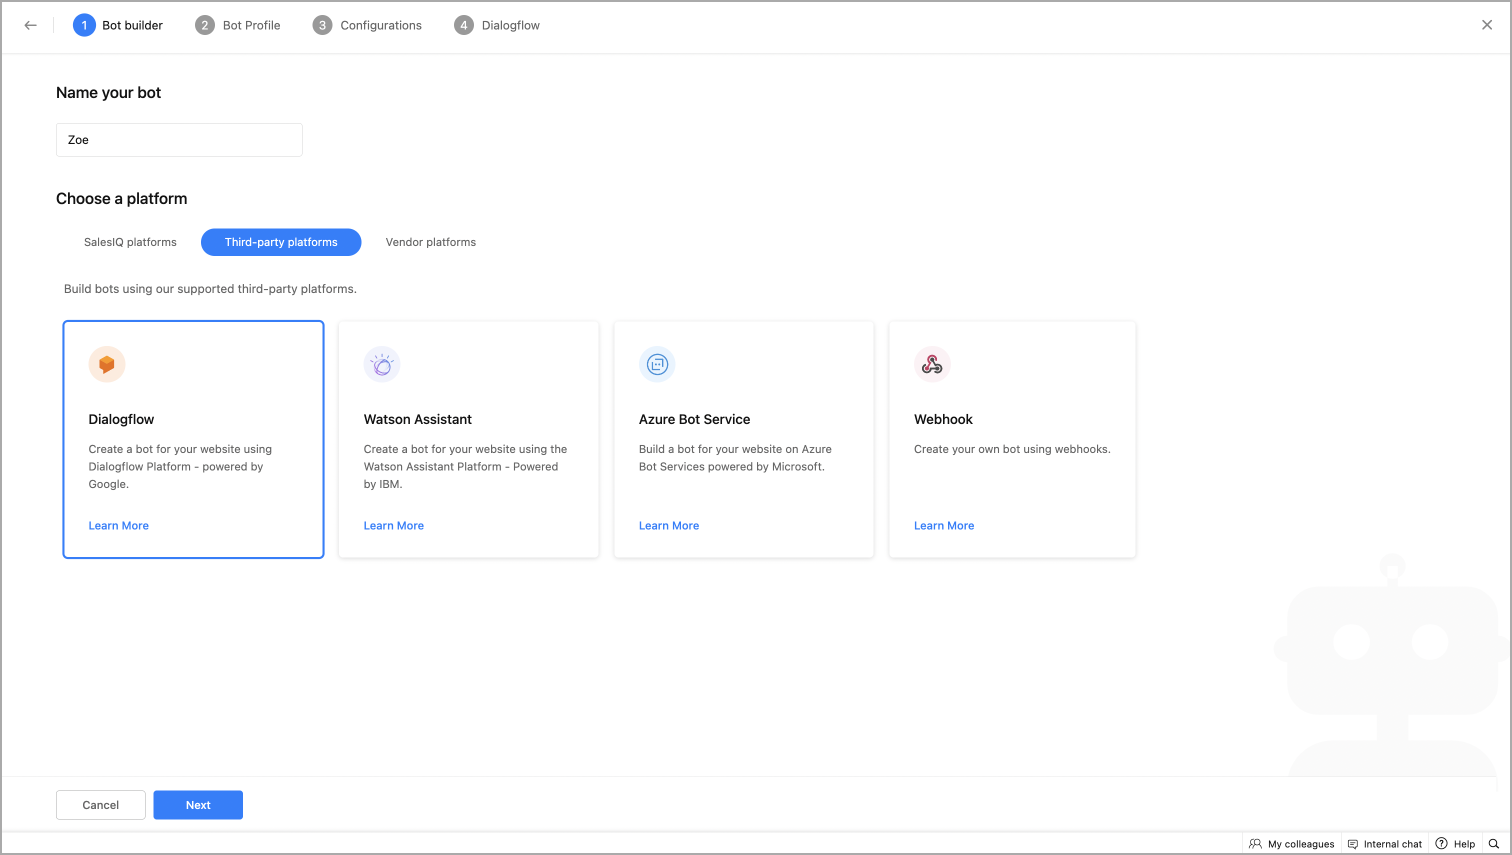The image size is (1512, 855).
Task: Open Internal chat in the status bar
Action: 1385,844
